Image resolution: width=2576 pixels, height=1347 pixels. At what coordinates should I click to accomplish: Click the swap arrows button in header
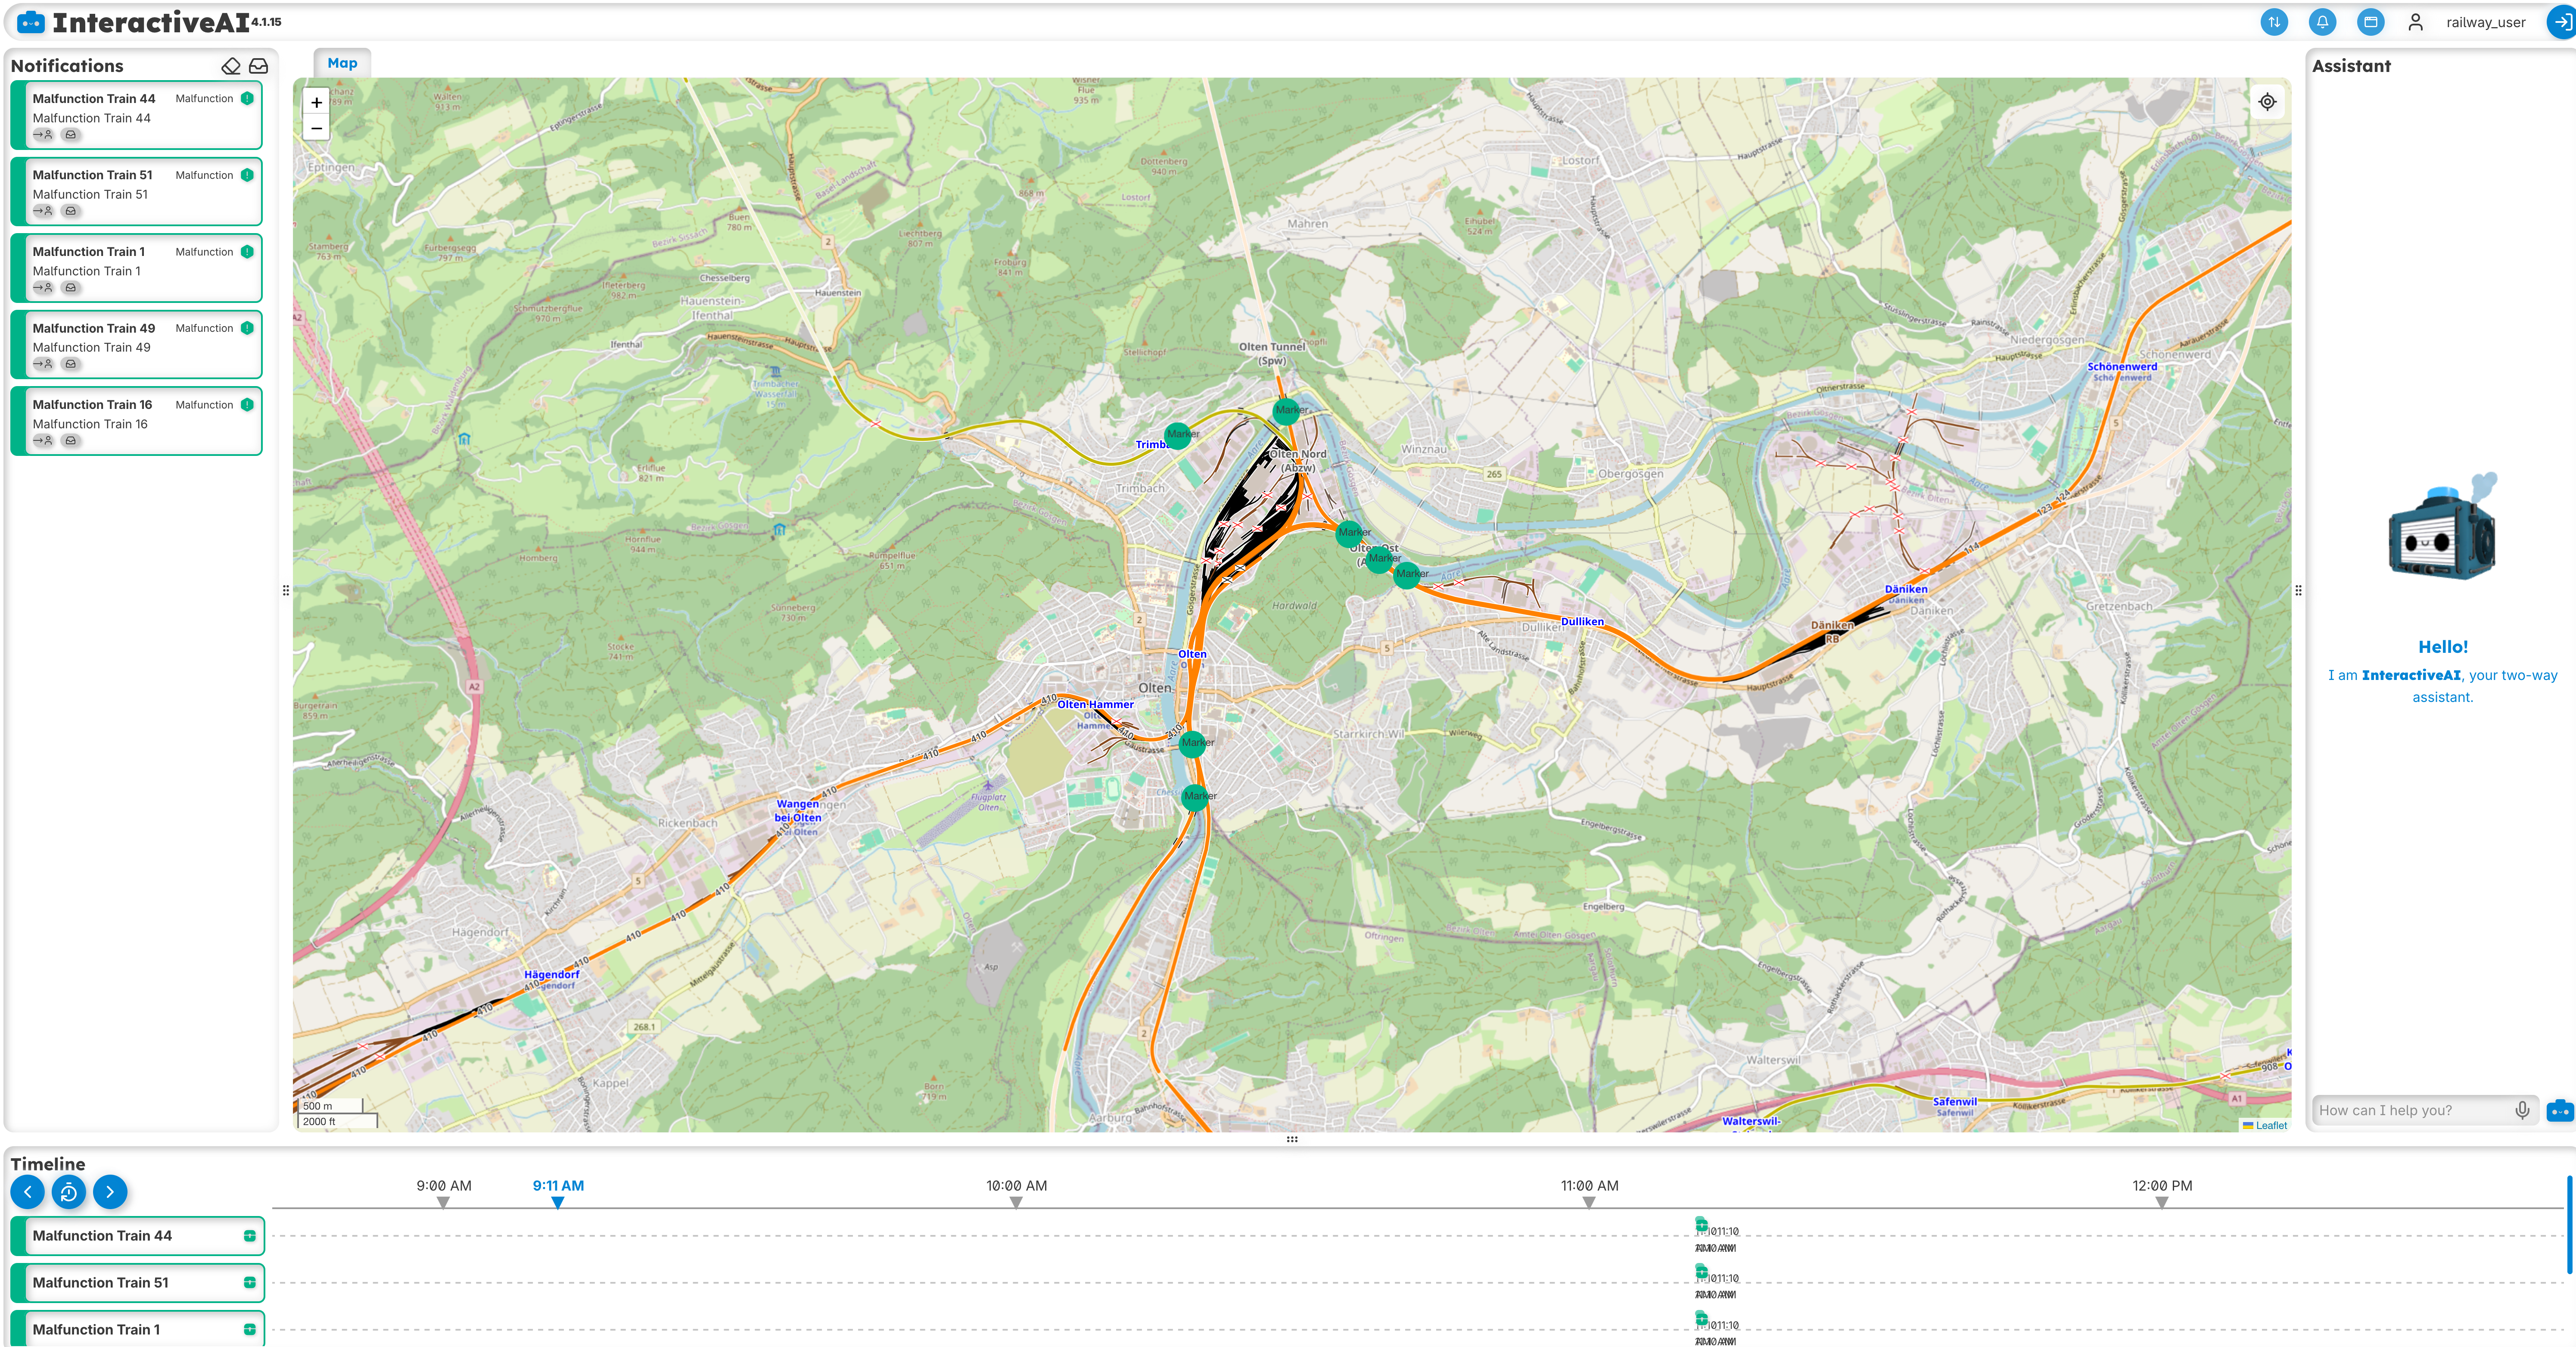click(2273, 22)
